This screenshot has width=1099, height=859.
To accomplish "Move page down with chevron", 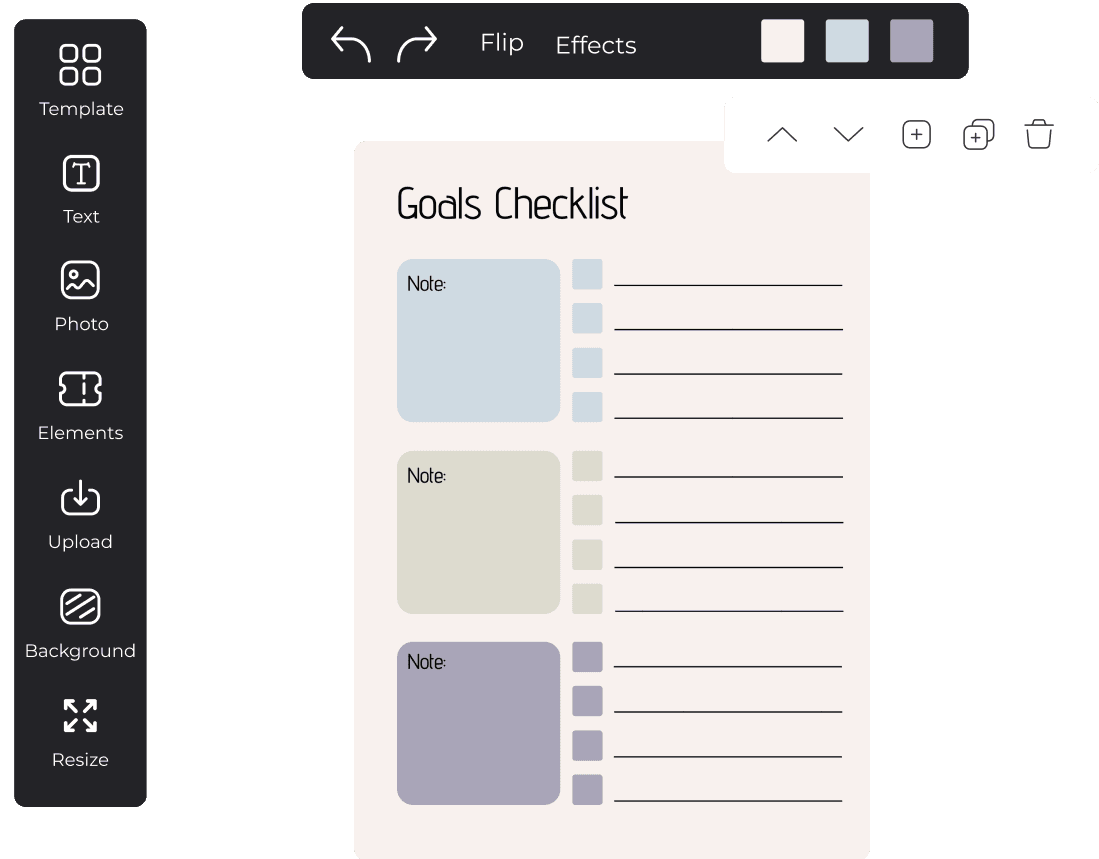I will 848,134.
